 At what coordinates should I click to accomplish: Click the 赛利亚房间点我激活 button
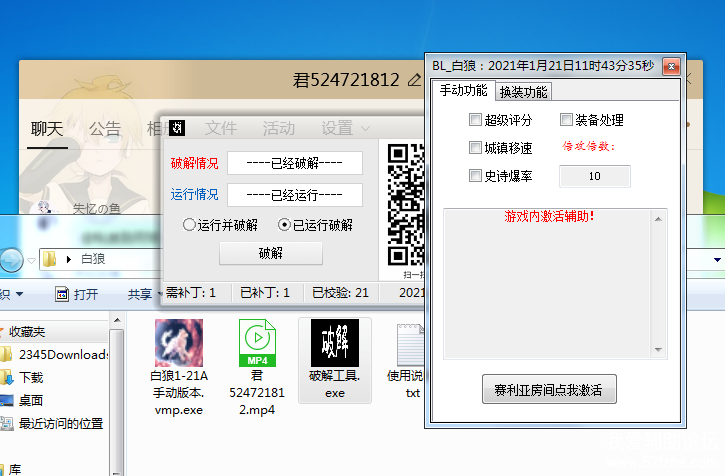tap(548, 387)
